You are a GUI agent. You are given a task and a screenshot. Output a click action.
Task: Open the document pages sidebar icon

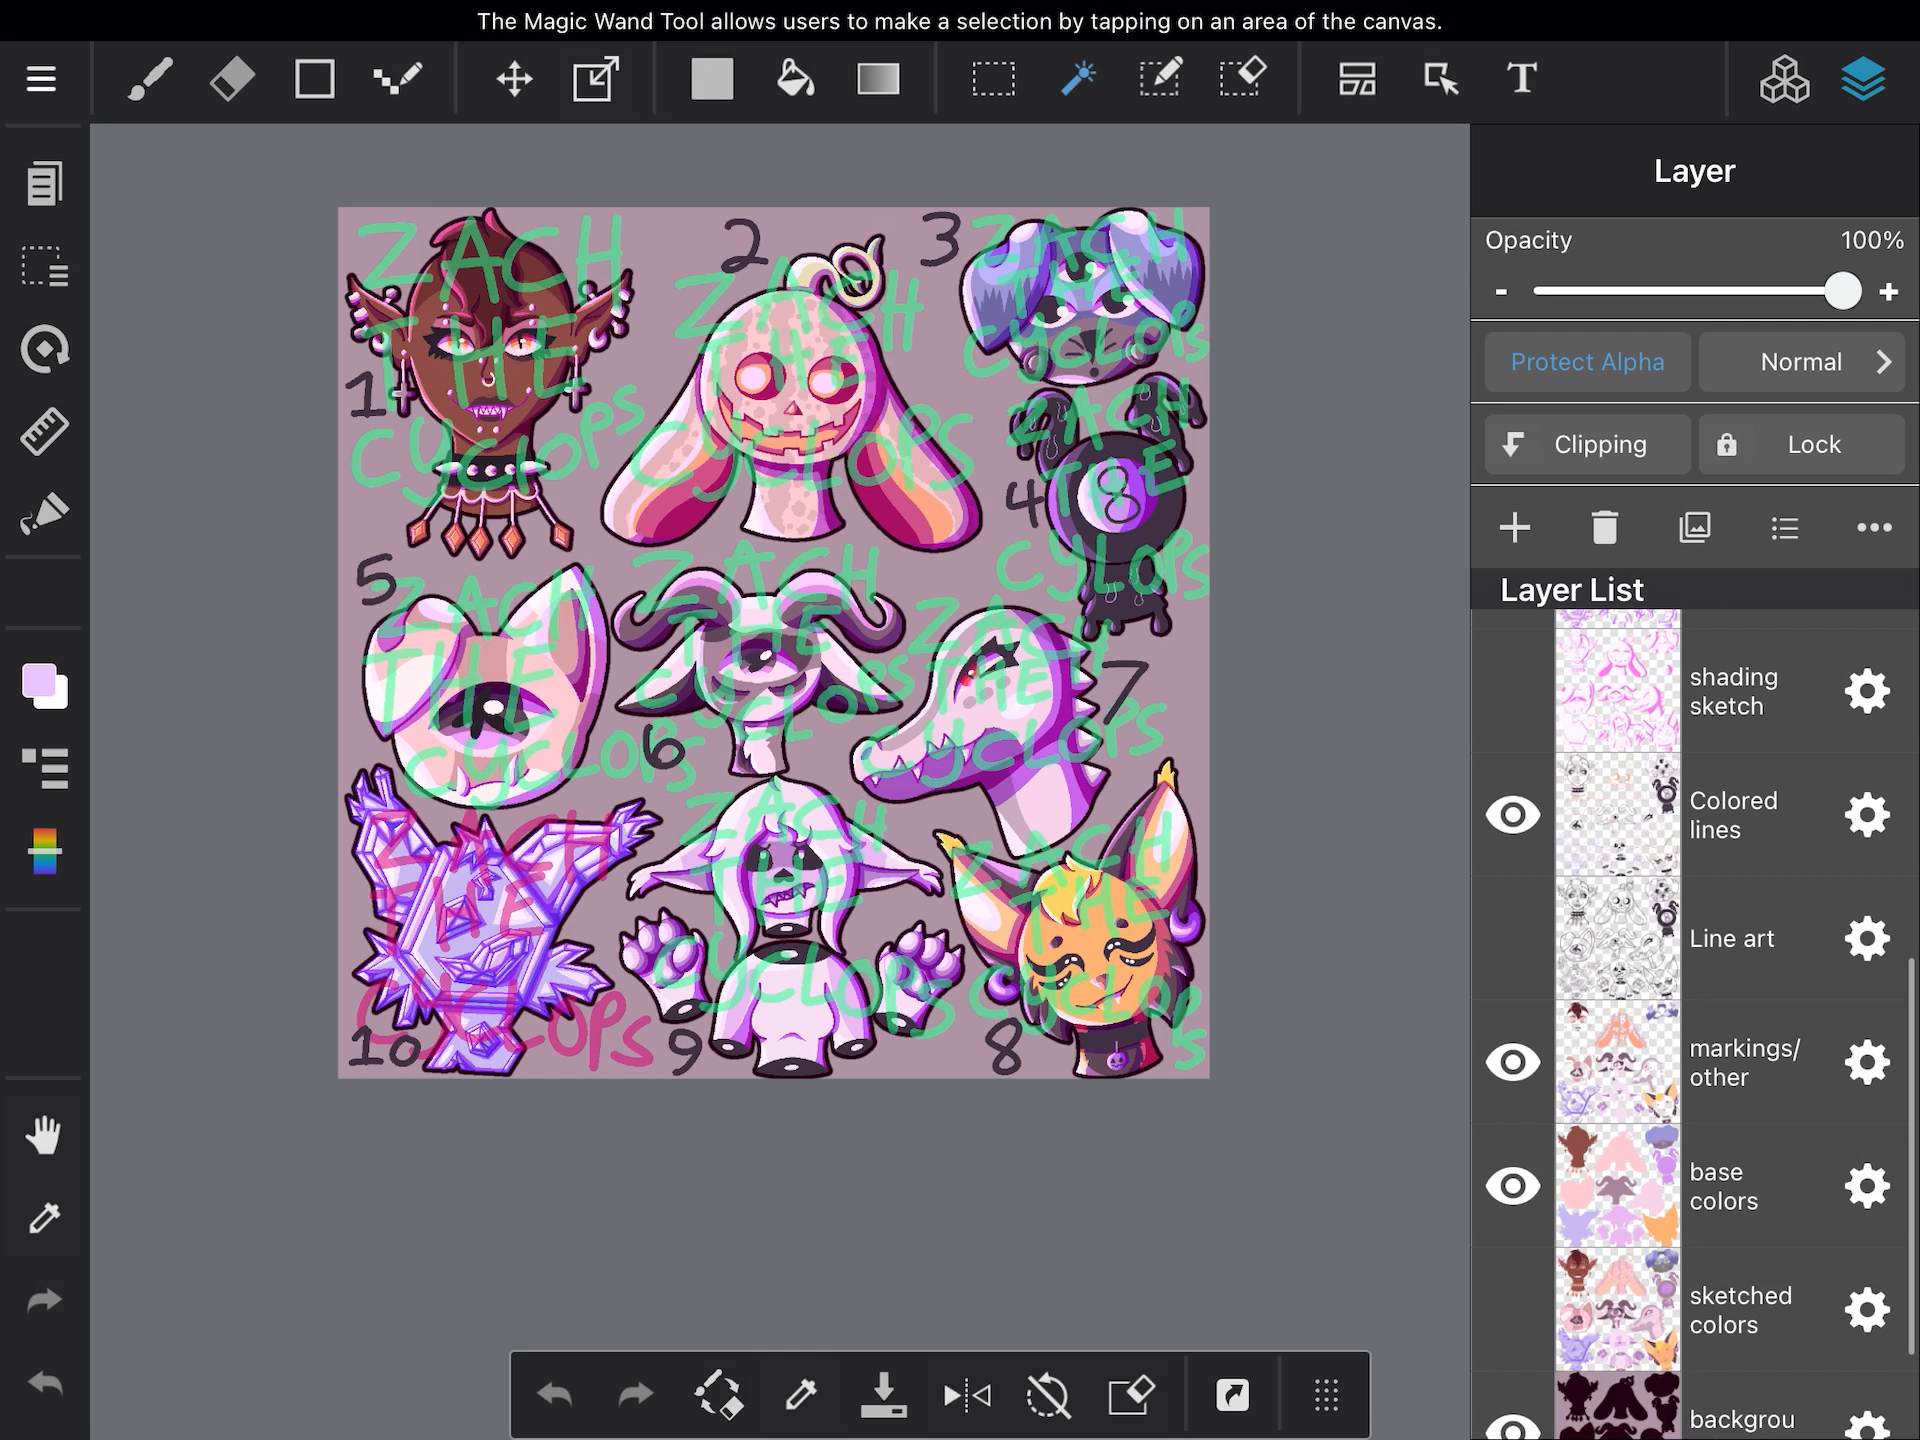pyautogui.click(x=44, y=183)
